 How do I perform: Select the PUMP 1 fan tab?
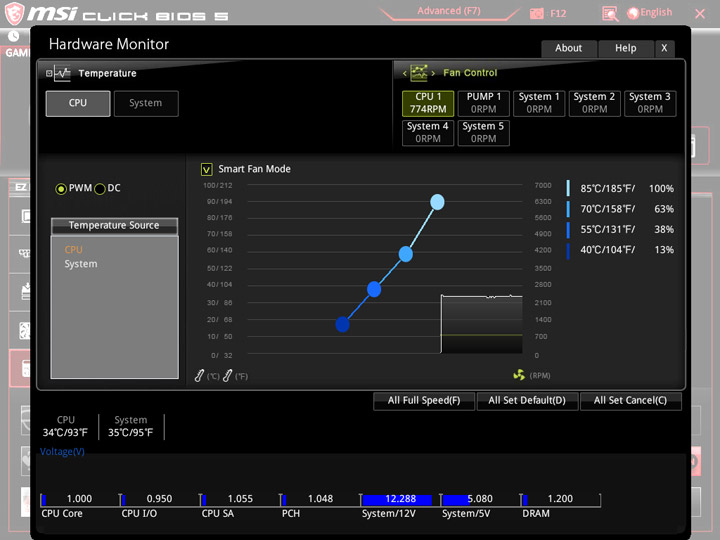[x=484, y=103]
